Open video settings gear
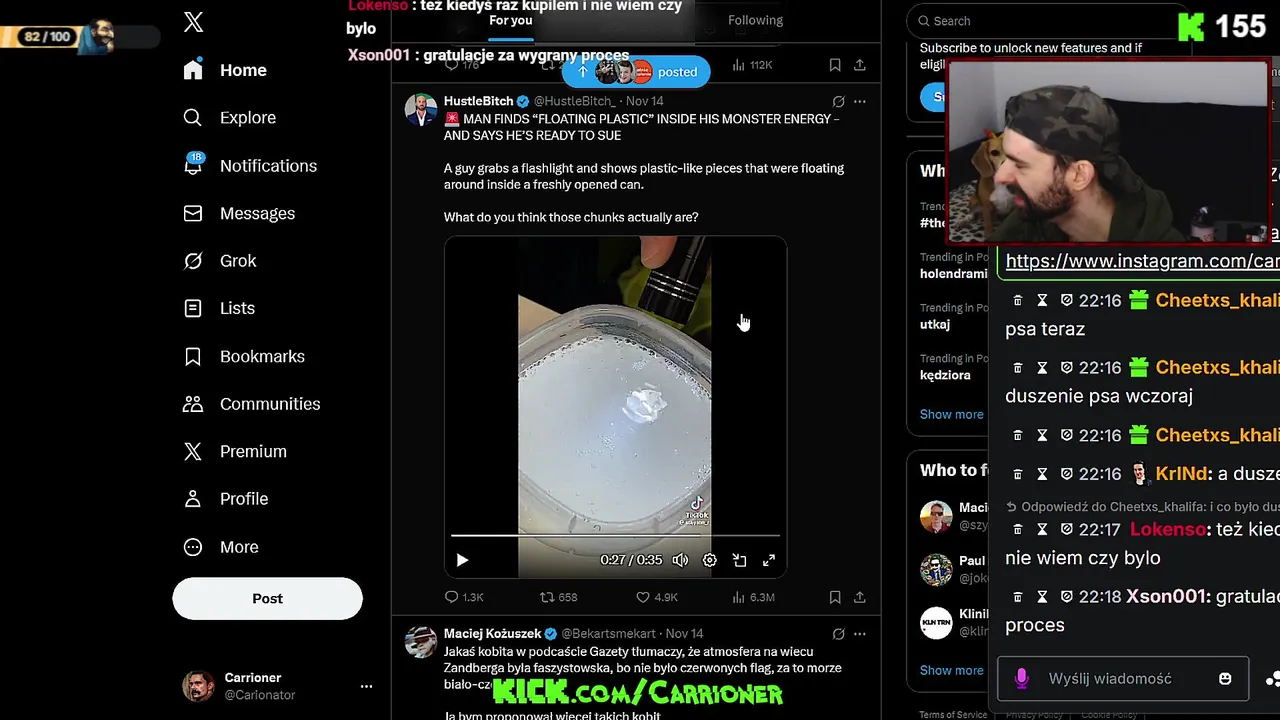 [x=710, y=560]
